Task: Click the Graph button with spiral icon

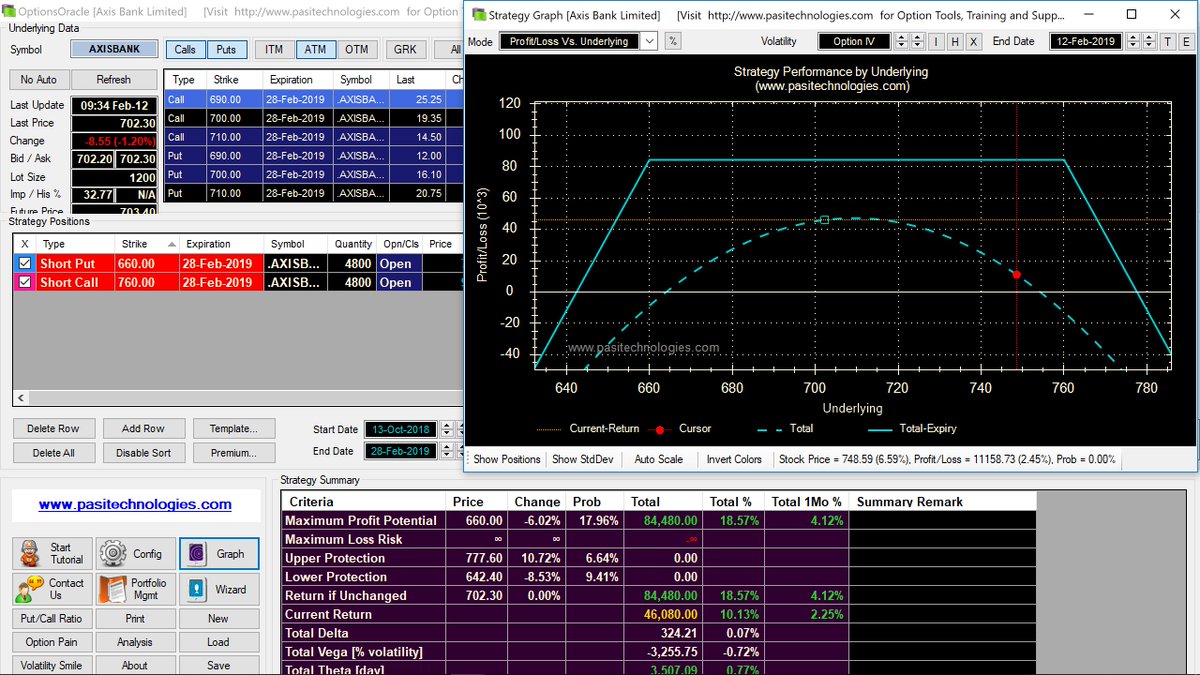Action: [219, 553]
